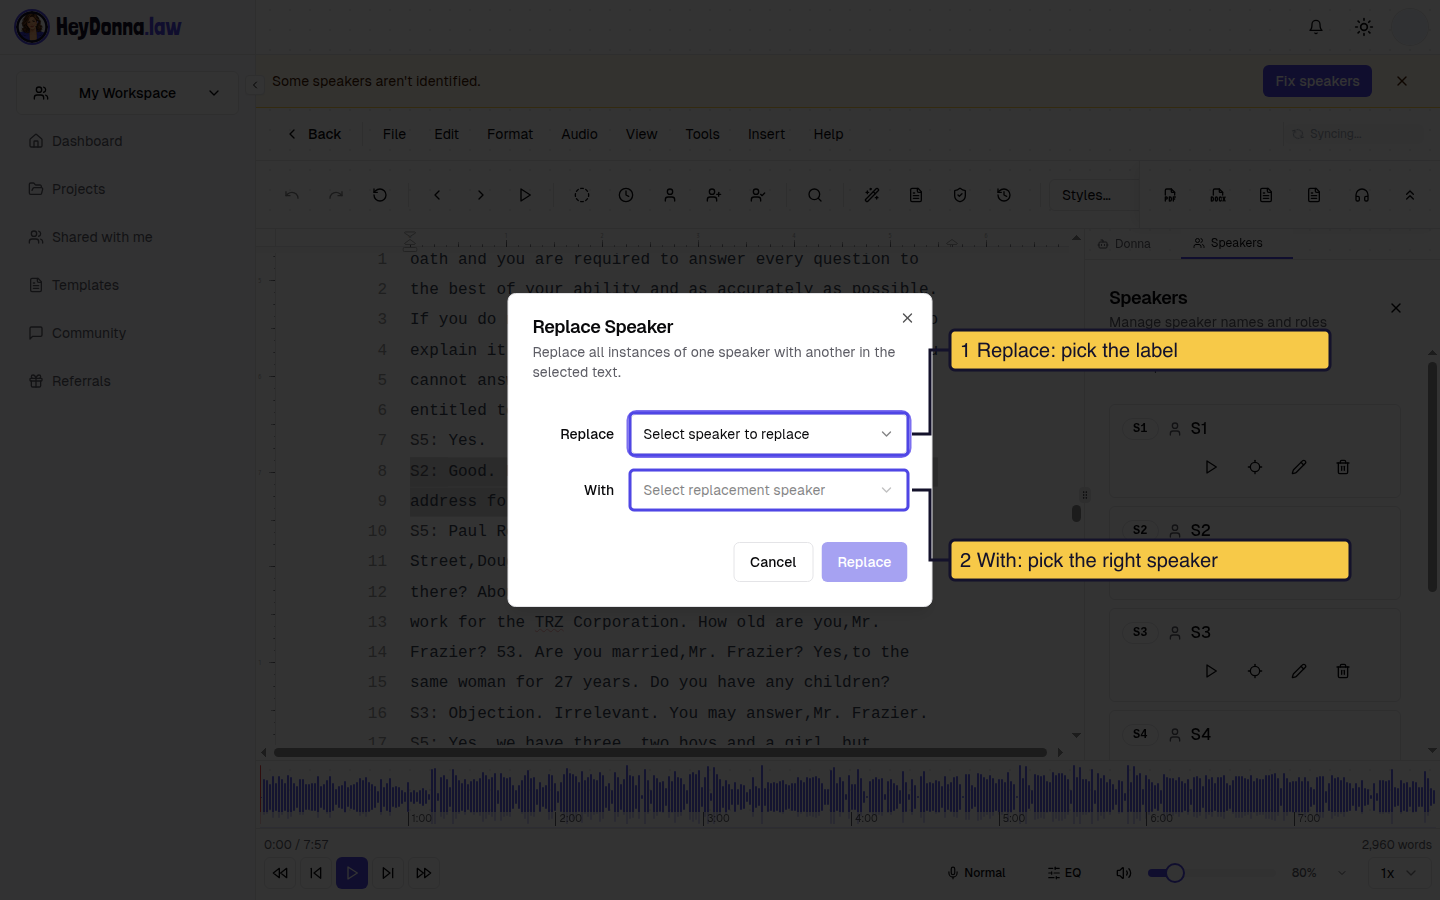The height and width of the screenshot is (900, 1440).
Task: Click the audio waveform timeline
Action: [848, 795]
